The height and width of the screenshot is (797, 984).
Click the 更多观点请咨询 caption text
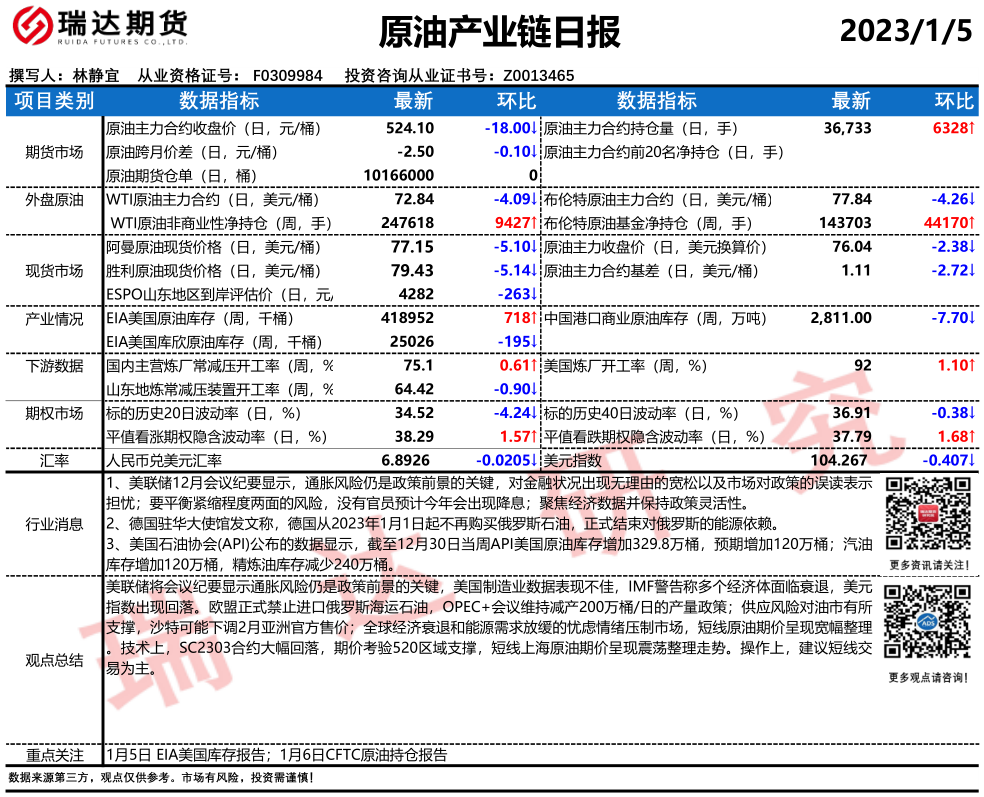click(x=926, y=679)
